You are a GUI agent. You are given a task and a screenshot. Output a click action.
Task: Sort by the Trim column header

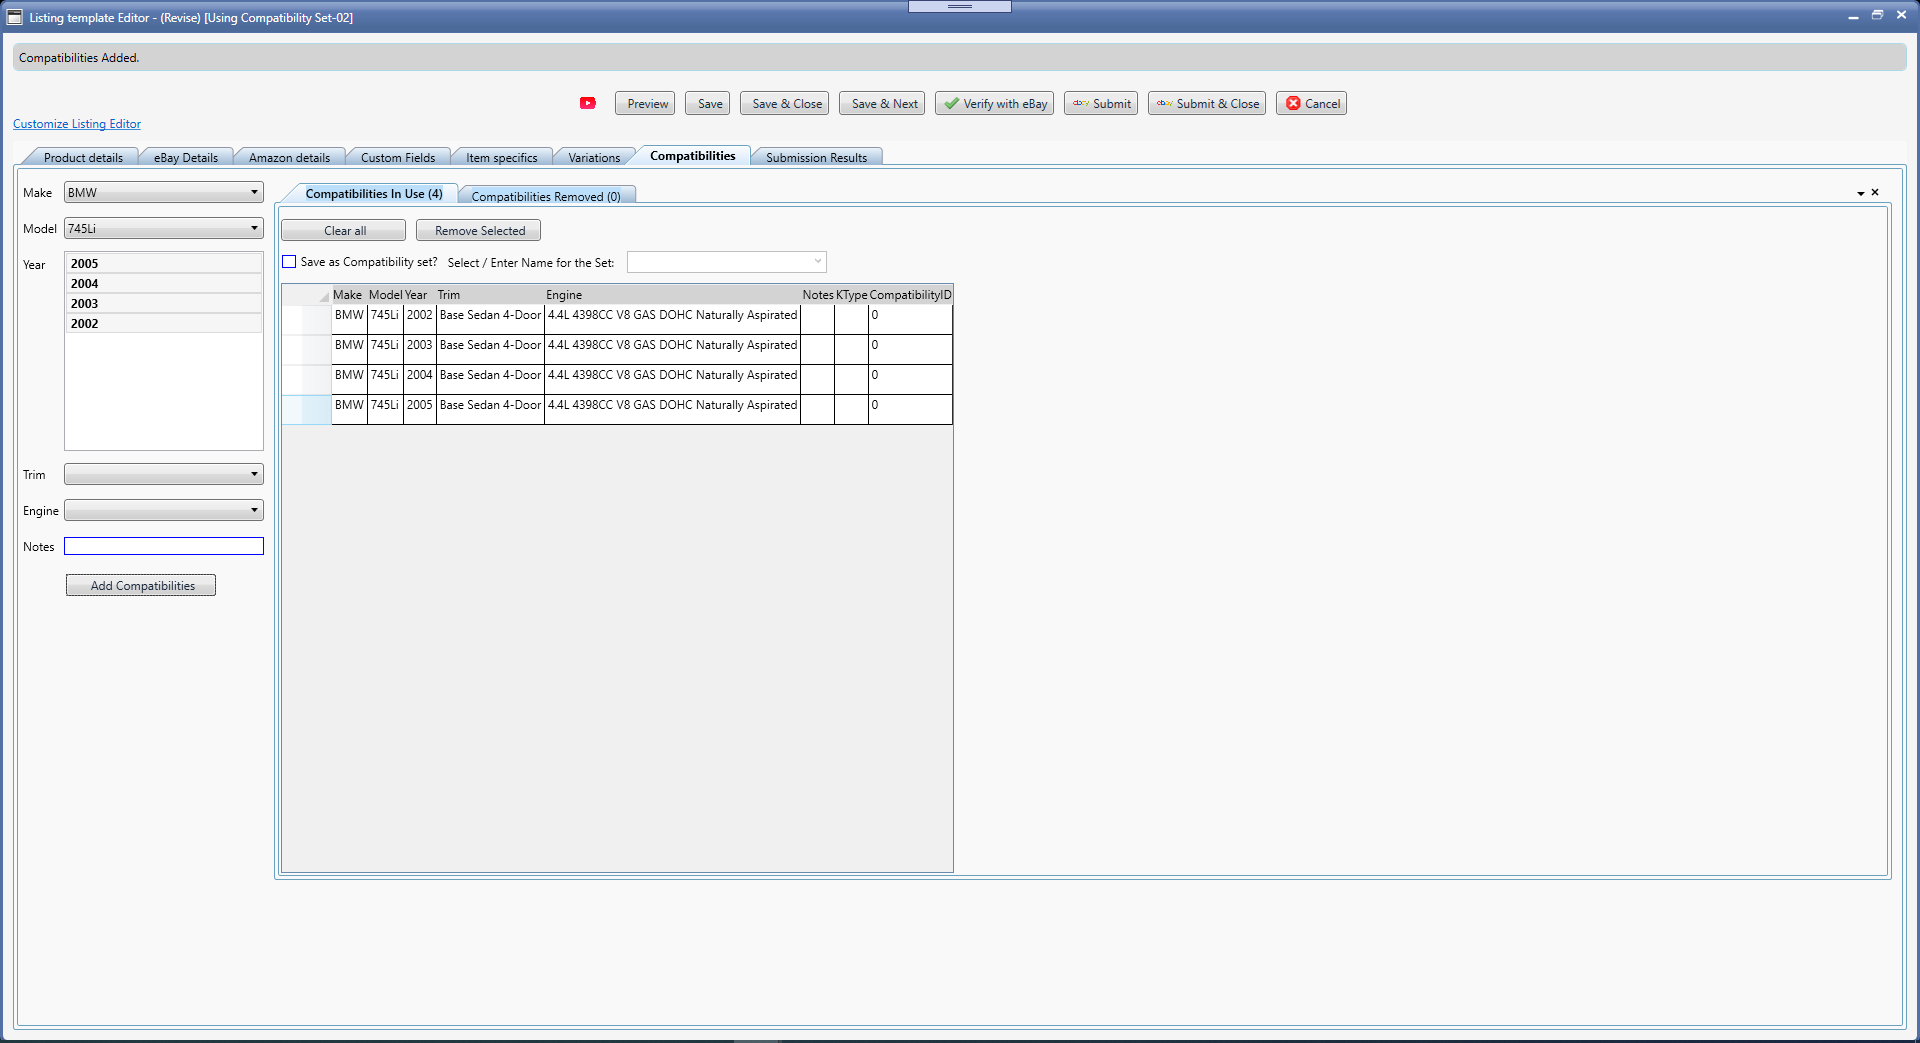pos(490,294)
